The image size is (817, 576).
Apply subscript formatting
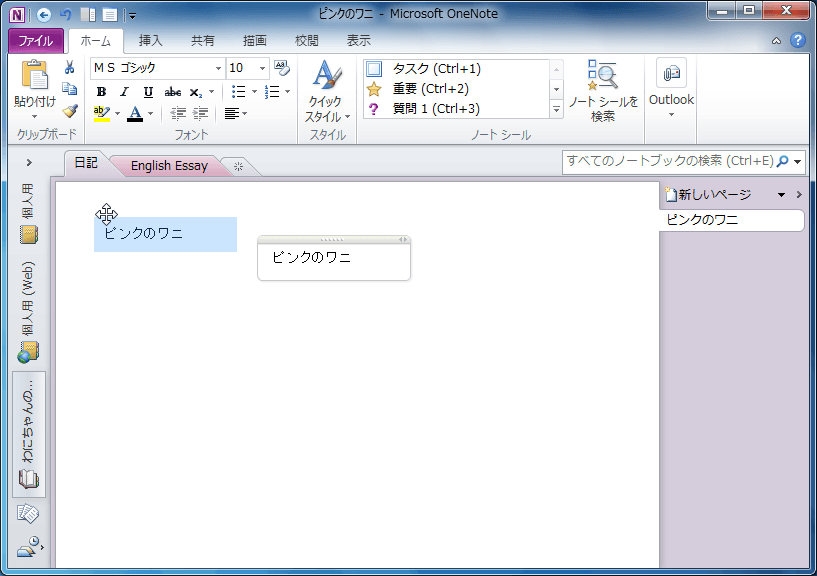195,92
